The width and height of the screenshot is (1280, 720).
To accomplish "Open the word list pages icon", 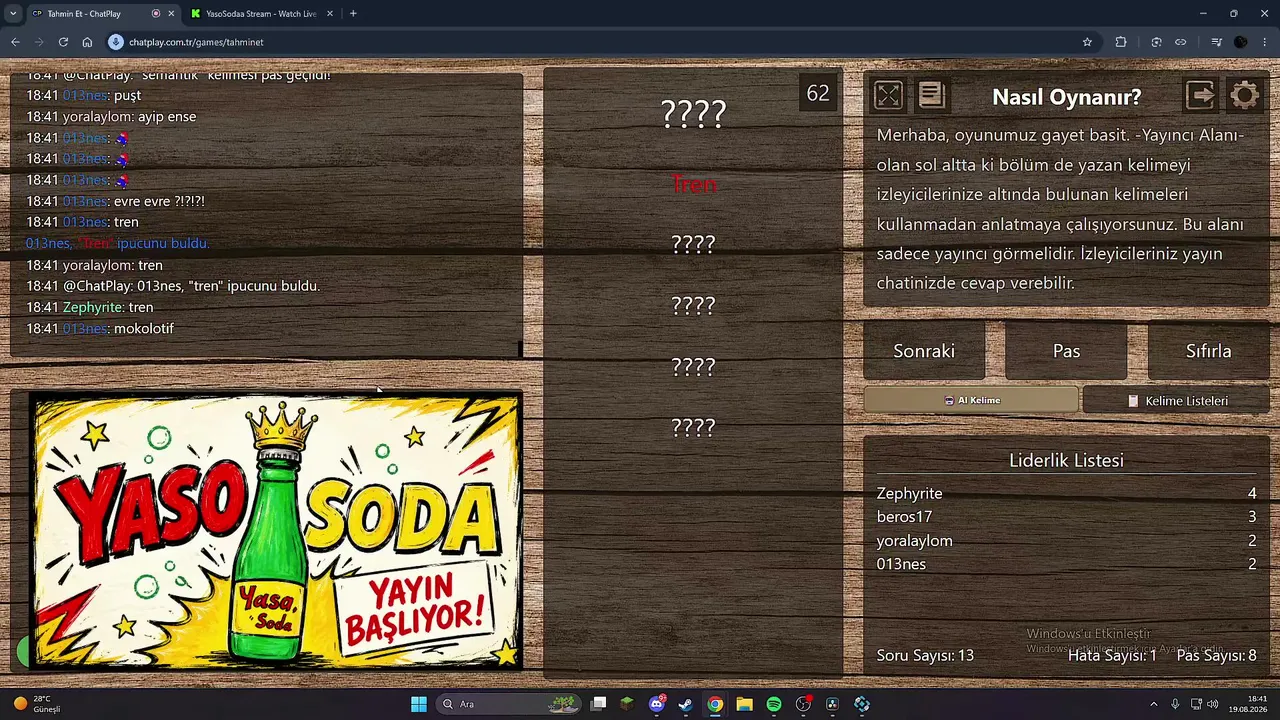I will (x=931, y=95).
